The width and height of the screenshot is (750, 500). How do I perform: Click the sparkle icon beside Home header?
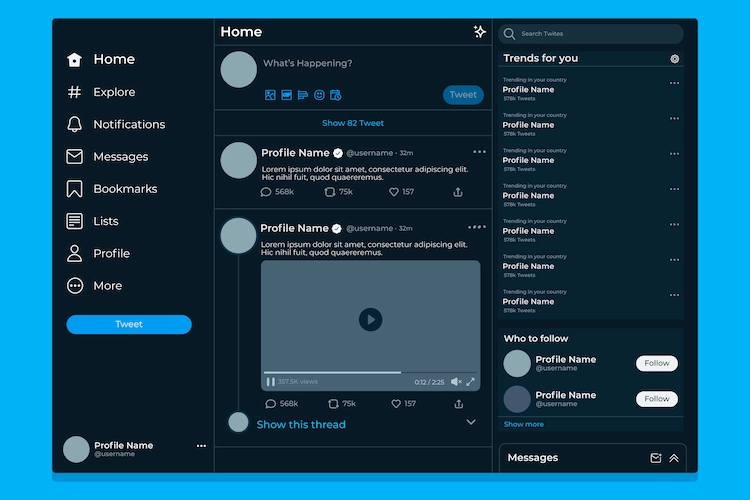click(480, 32)
